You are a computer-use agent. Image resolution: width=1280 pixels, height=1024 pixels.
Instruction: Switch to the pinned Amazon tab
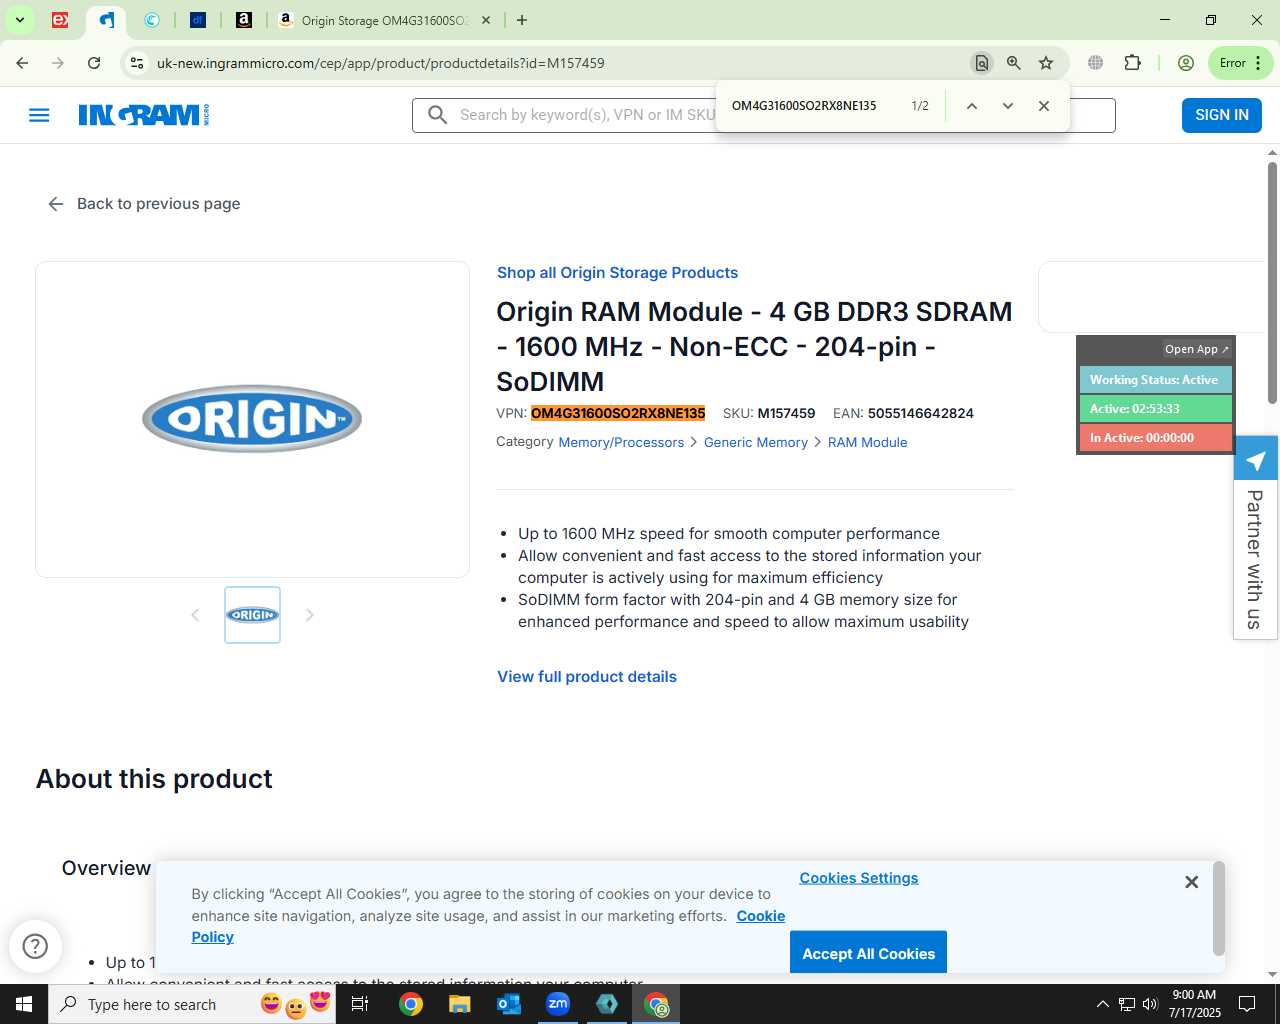click(x=244, y=20)
